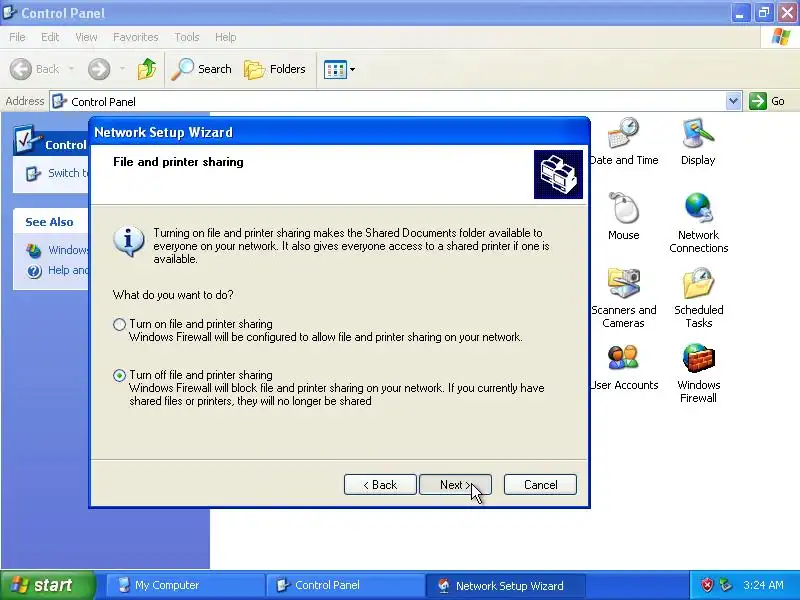Open the Views toolbar icon
The image size is (800, 600).
tap(335, 69)
